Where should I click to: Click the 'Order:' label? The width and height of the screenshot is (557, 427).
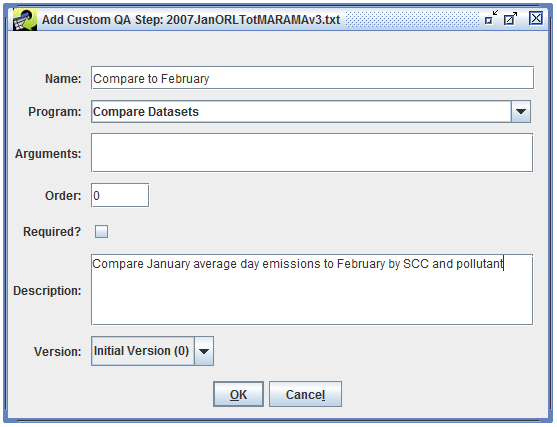point(63,196)
